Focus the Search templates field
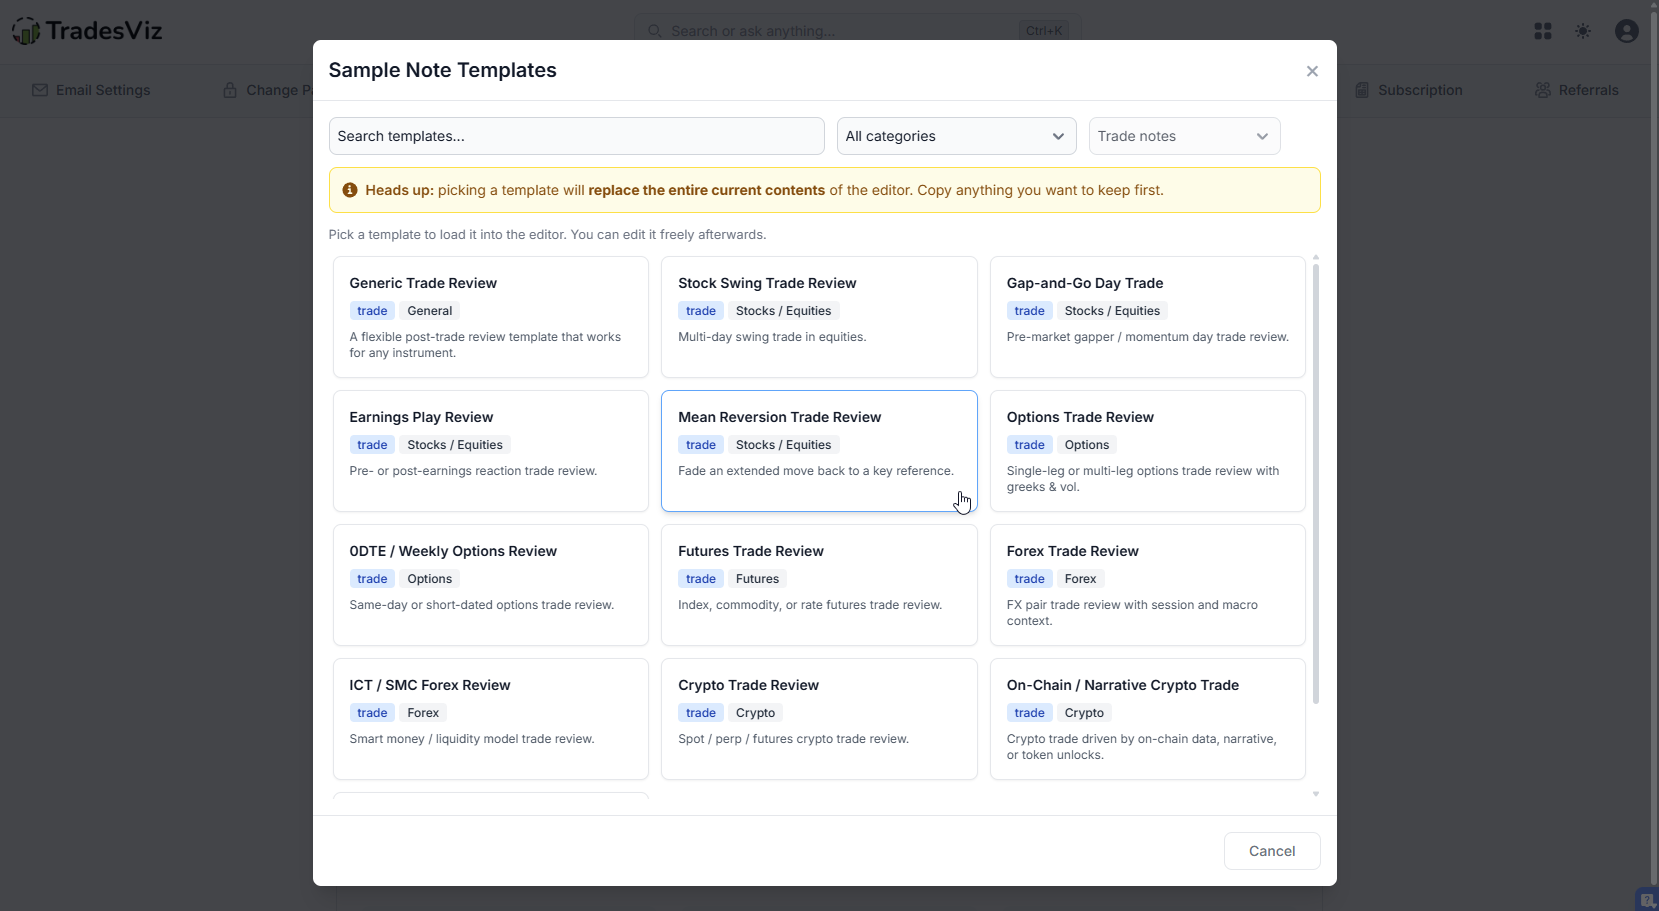This screenshot has height=911, width=1659. click(x=576, y=136)
